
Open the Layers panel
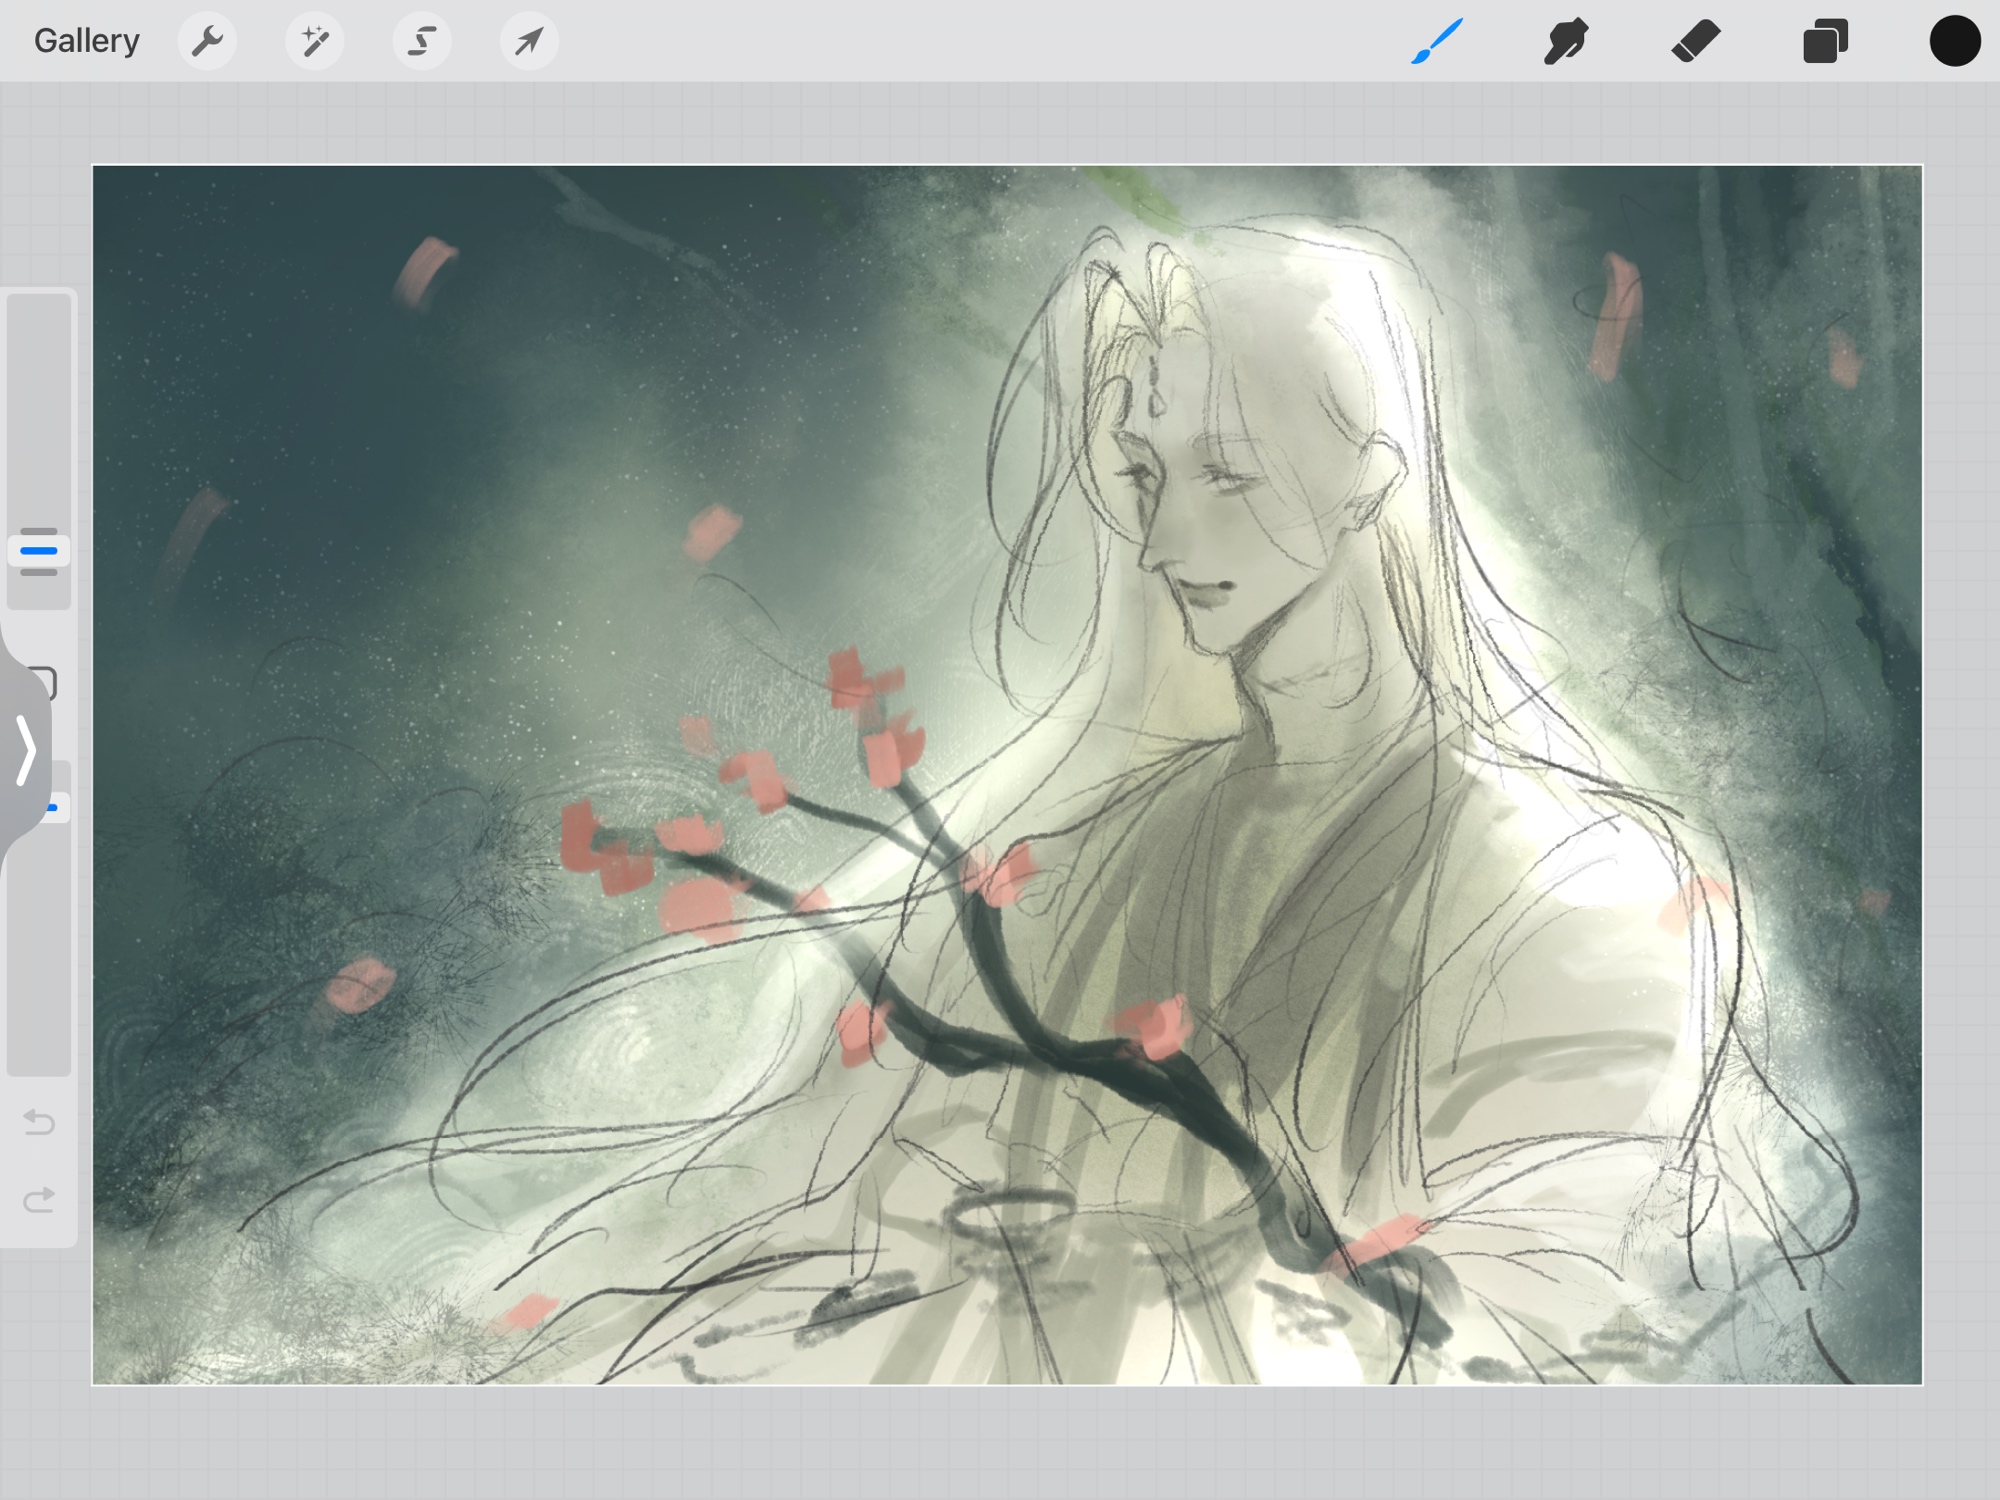(x=1825, y=41)
